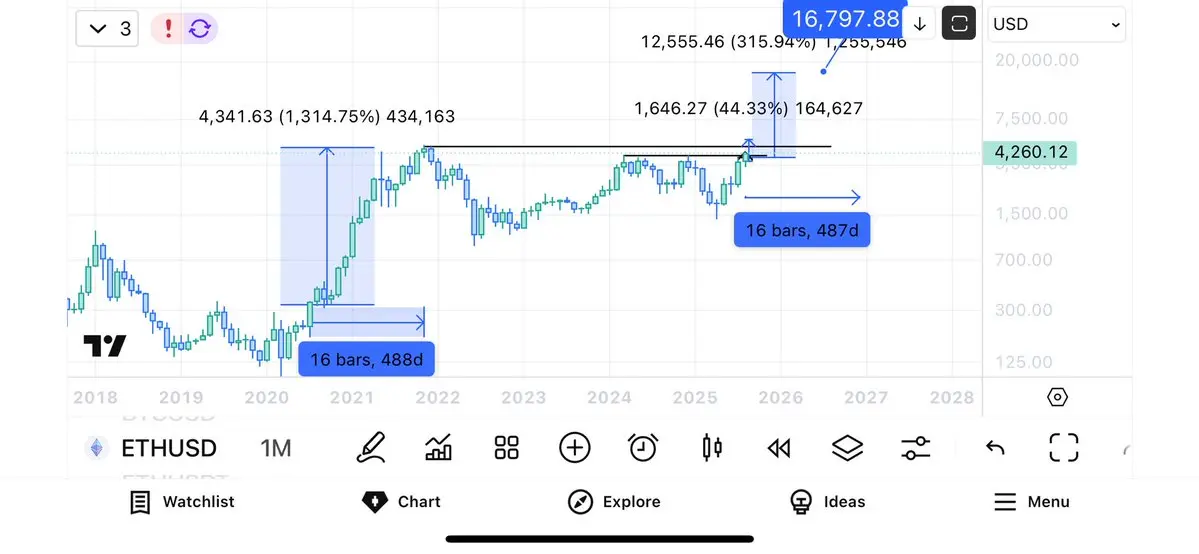Start bar replay with rewind icon
This screenshot has width=1199, height=554.
point(778,448)
